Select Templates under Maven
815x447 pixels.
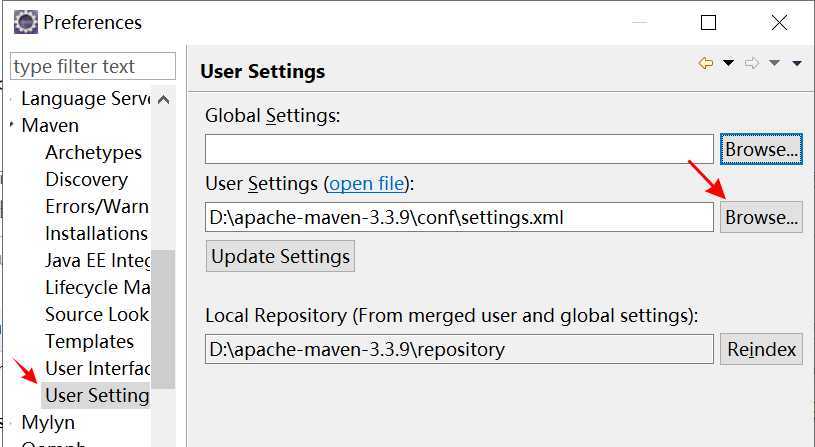(x=89, y=342)
